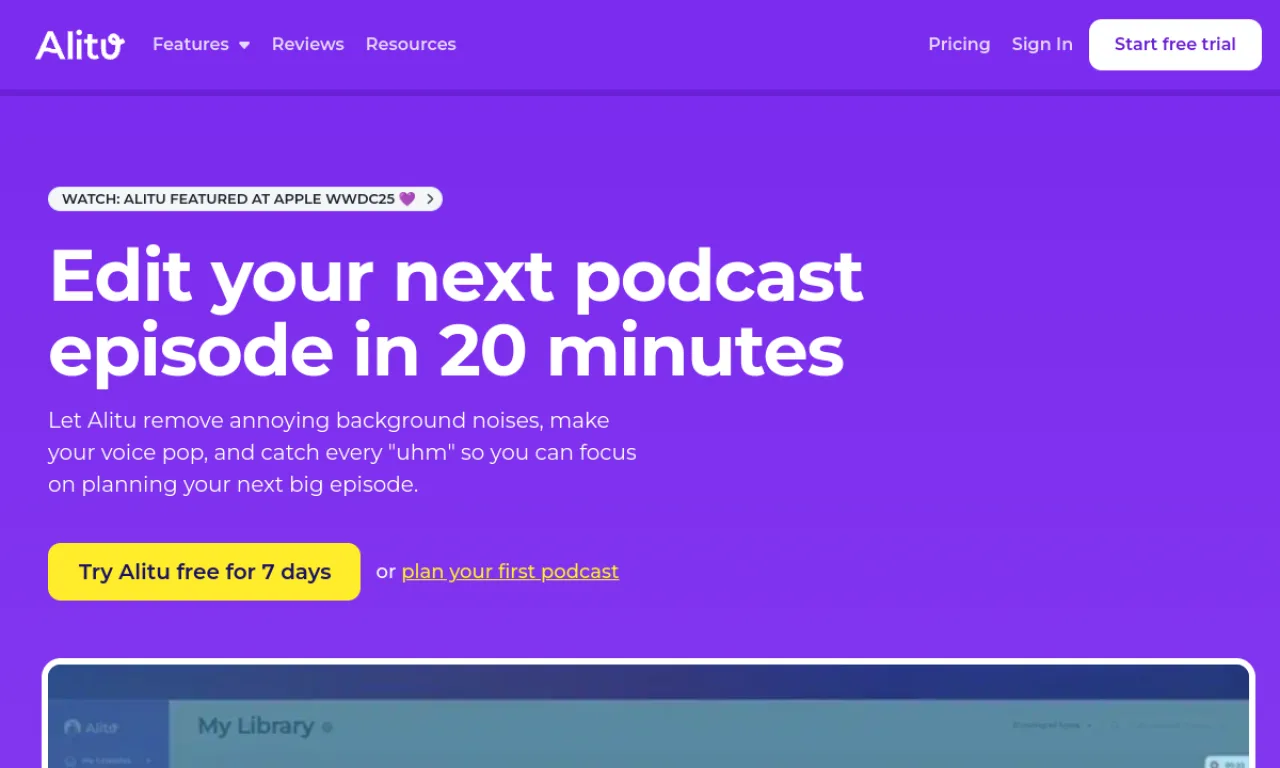Image resolution: width=1280 pixels, height=768 pixels.
Task: Click the paragraph starting Let Alitu remove annoying
Action: 342,452
